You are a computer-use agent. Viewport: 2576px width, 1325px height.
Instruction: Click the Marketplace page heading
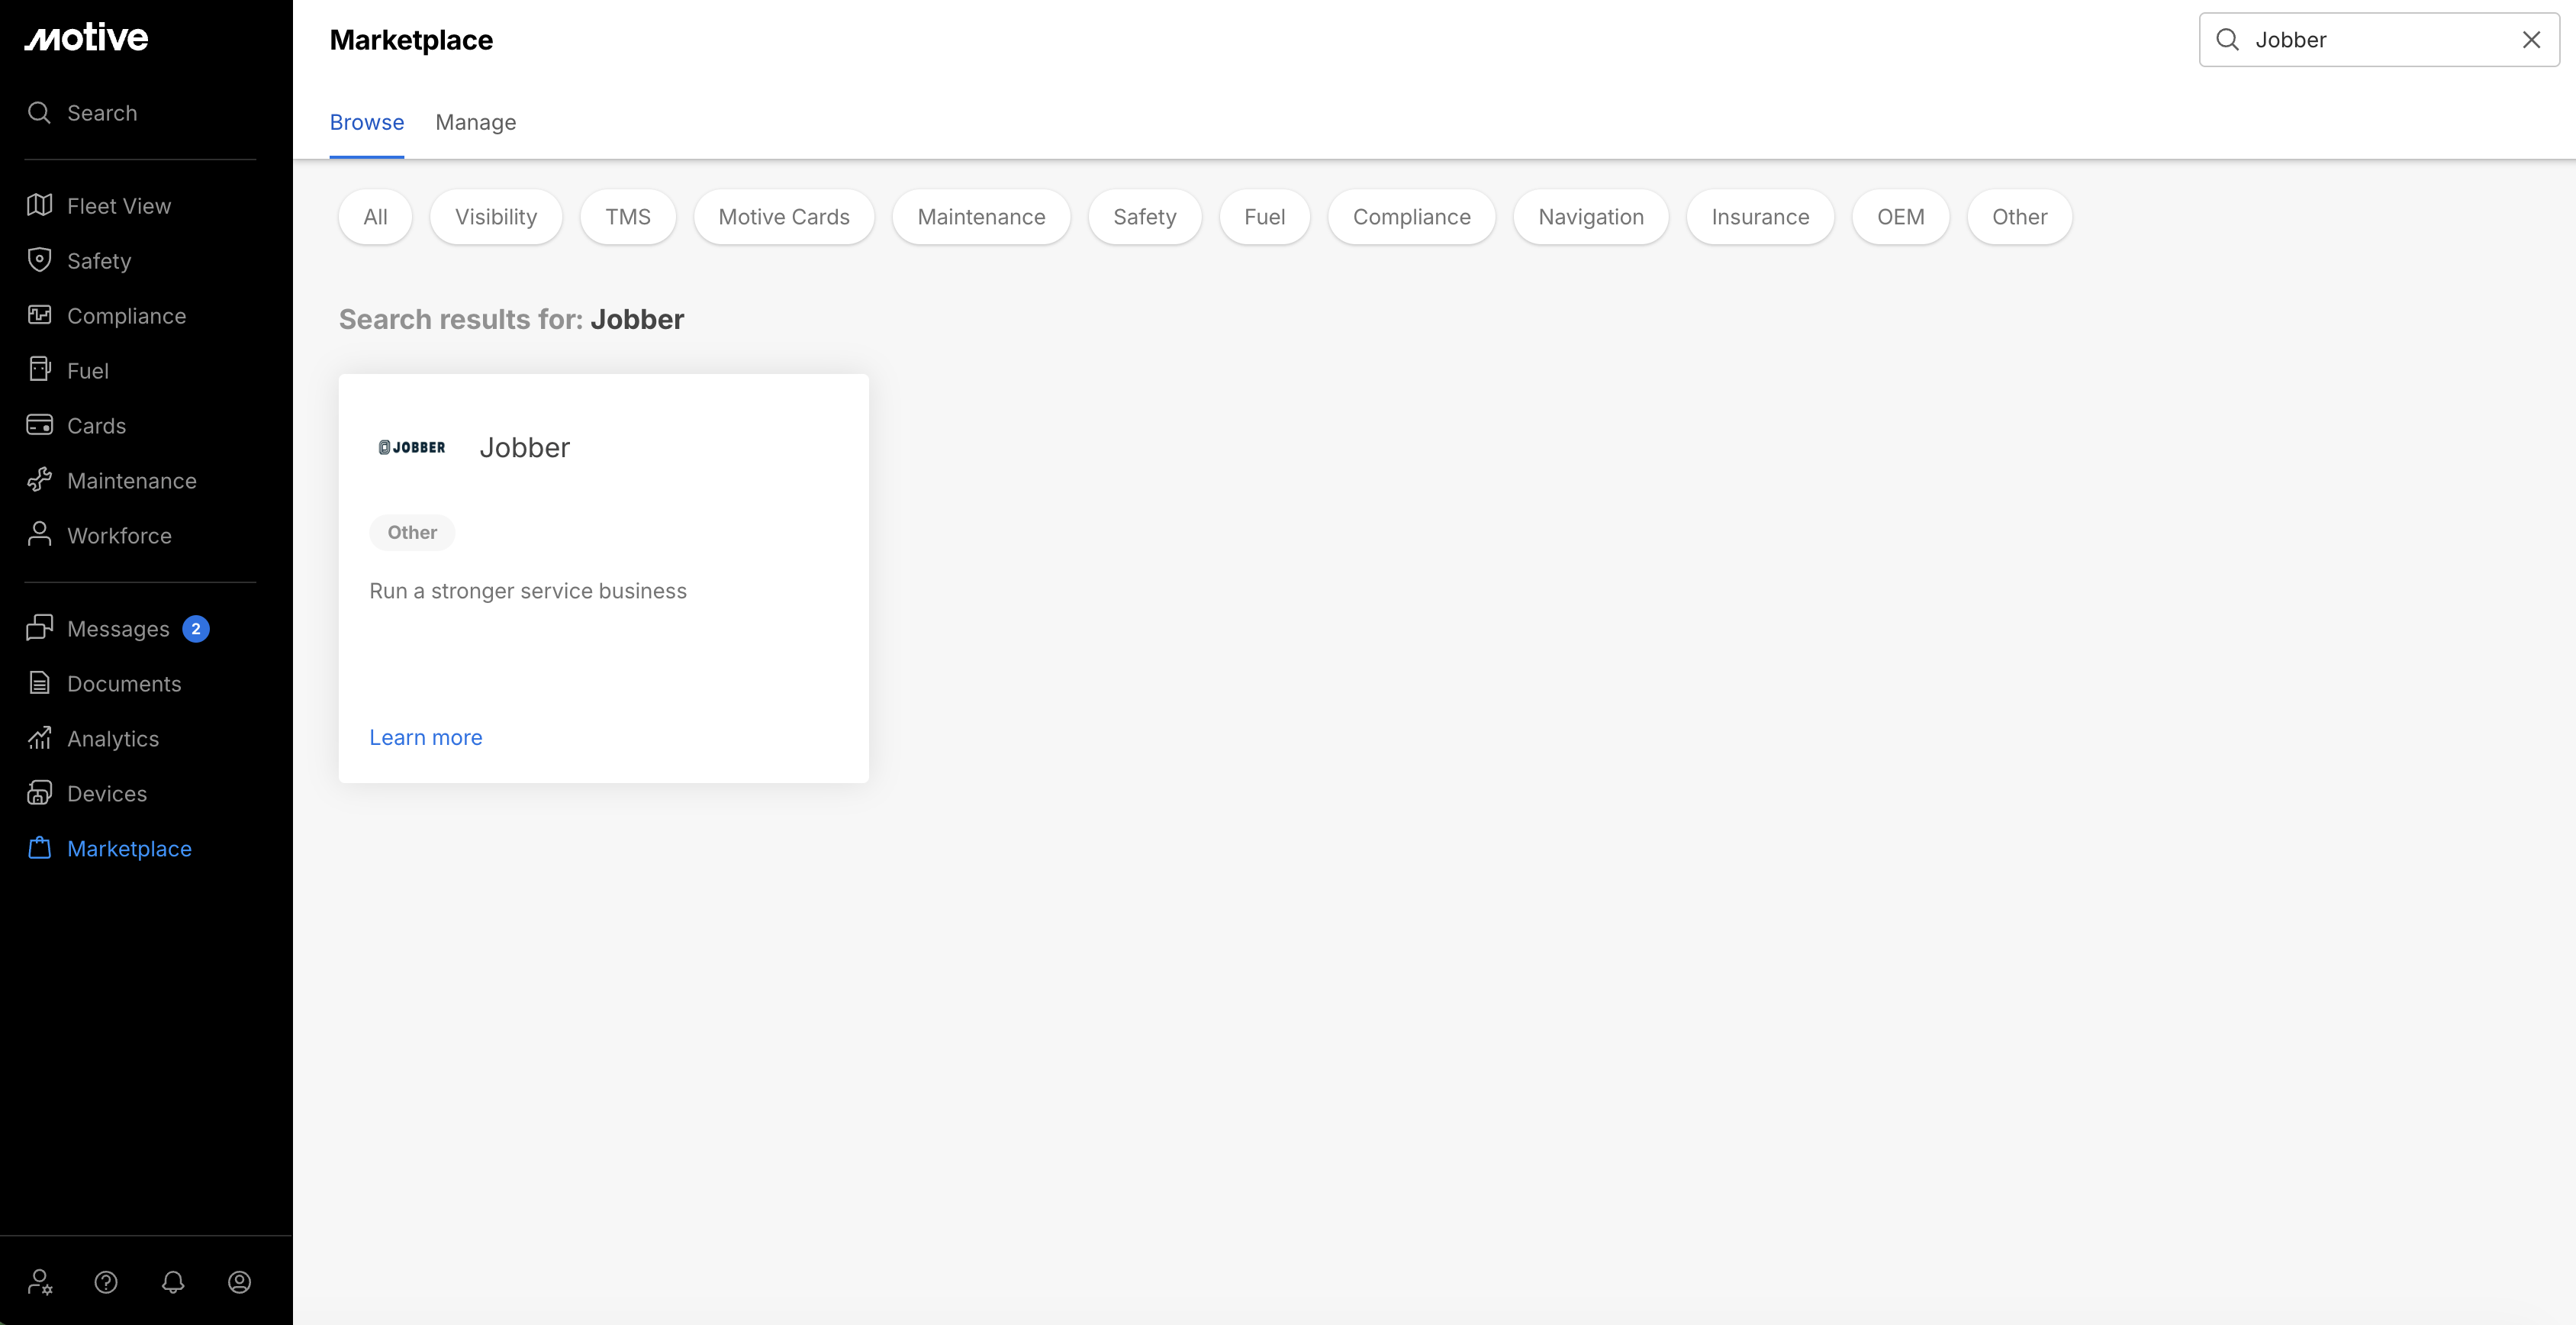[x=411, y=40]
